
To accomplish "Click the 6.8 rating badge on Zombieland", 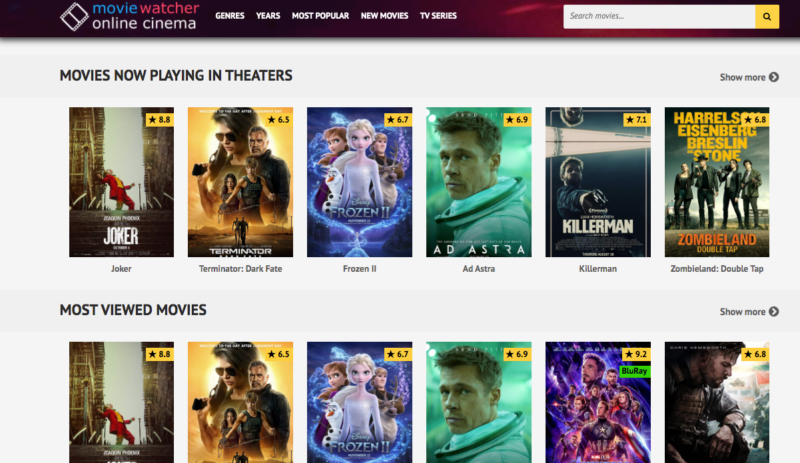I will click(x=756, y=119).
